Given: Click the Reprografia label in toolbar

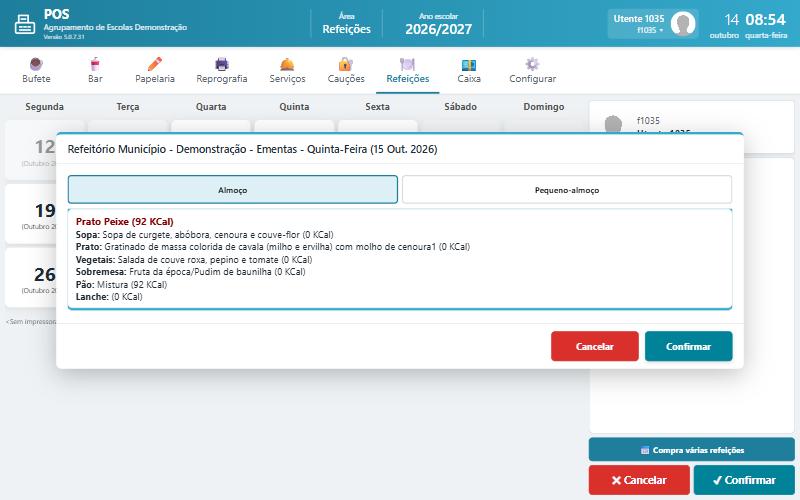Looking at the screenshot, I should coord(221,79).
